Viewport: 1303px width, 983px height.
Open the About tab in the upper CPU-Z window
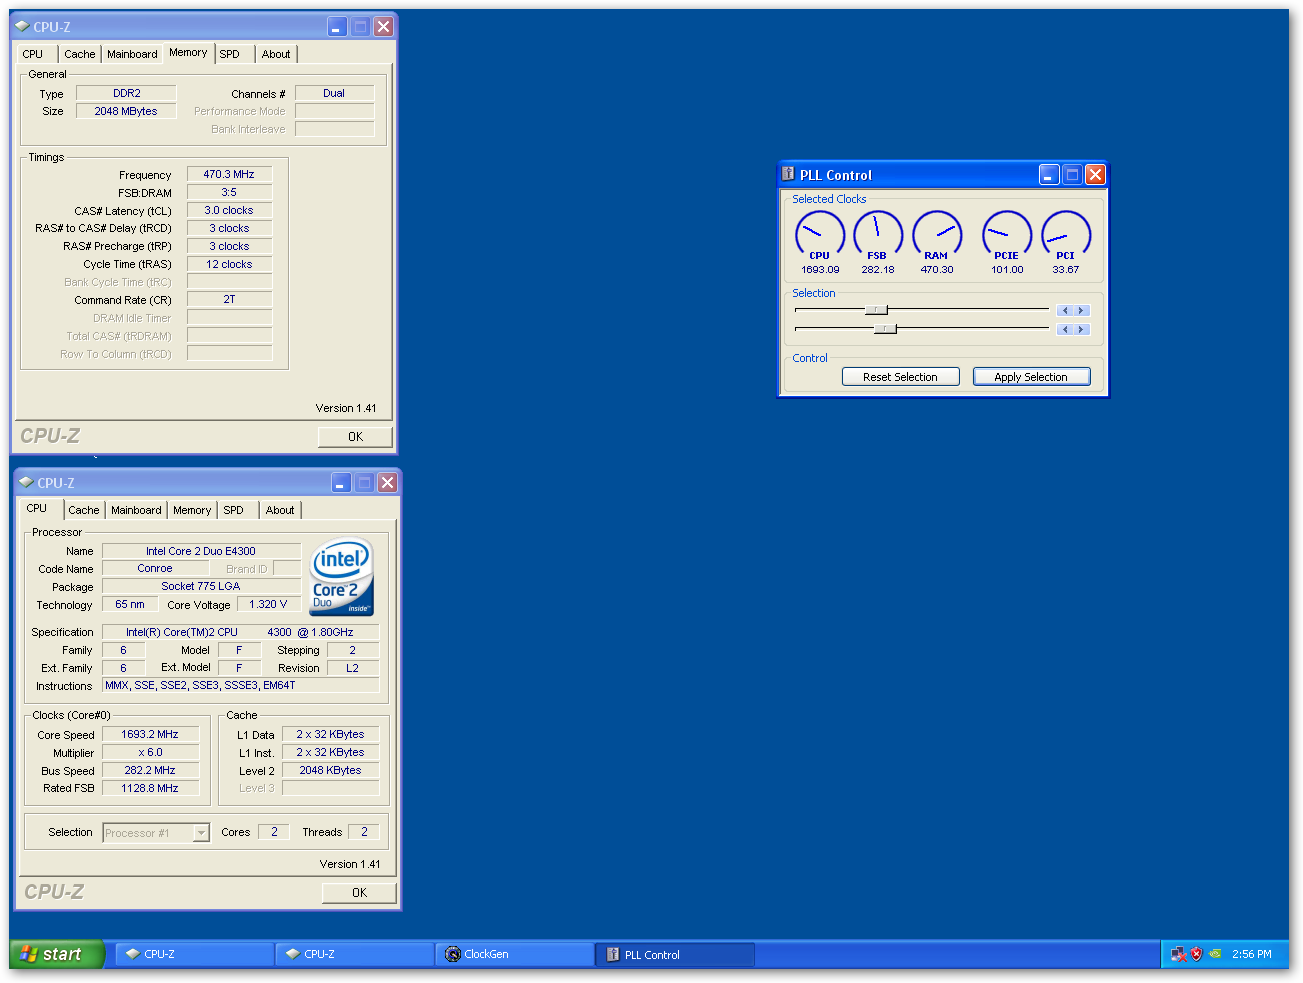[276, 54]
